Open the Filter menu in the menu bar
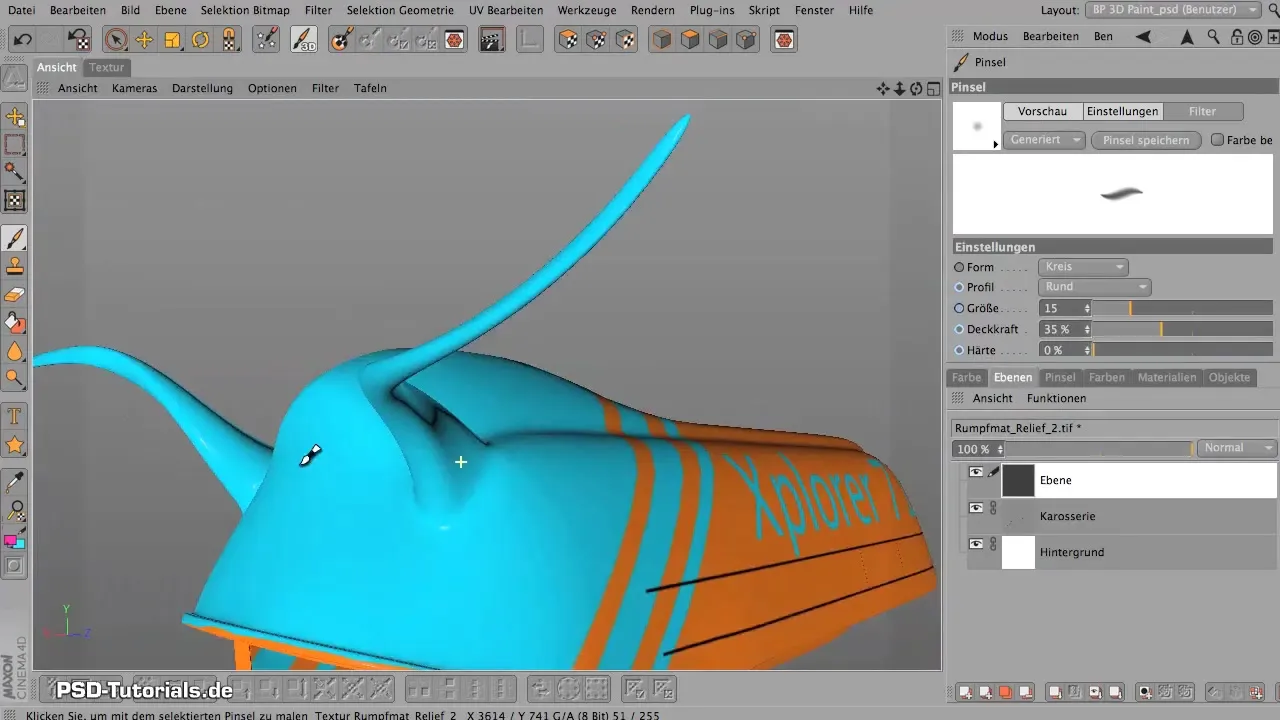This screenshot has width=1280, height=720. (x=319, y=10)
